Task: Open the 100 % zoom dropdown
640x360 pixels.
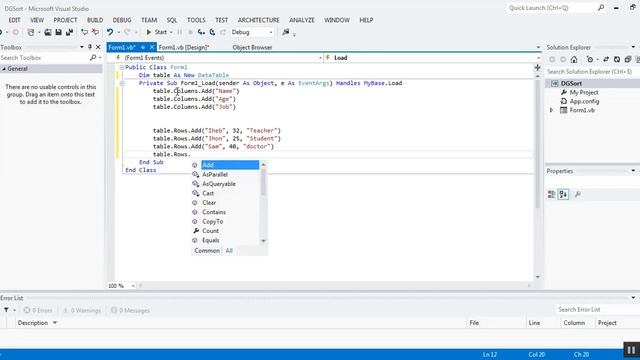Action: coord(133,286)
